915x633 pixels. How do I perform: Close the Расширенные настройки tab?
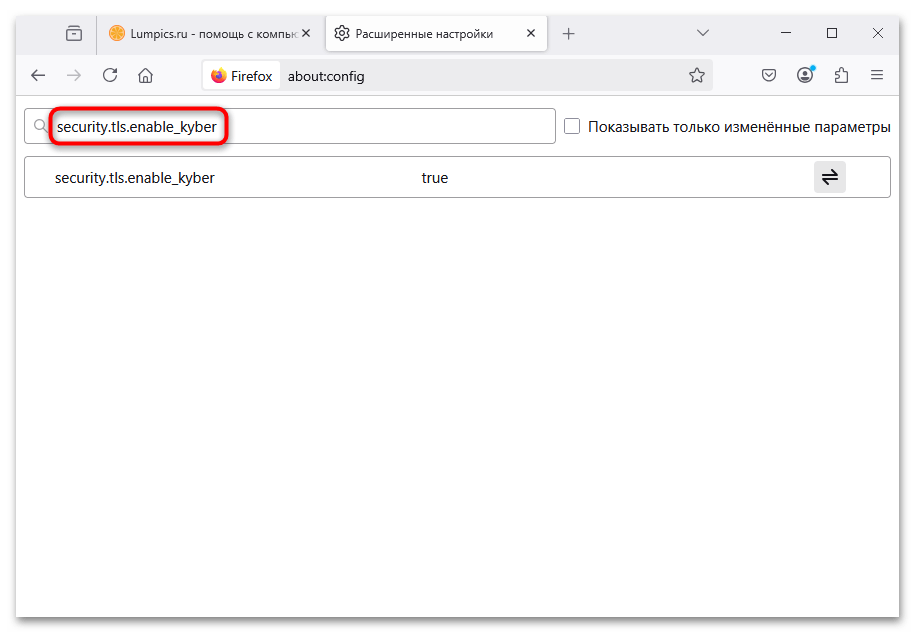point(531,34)
